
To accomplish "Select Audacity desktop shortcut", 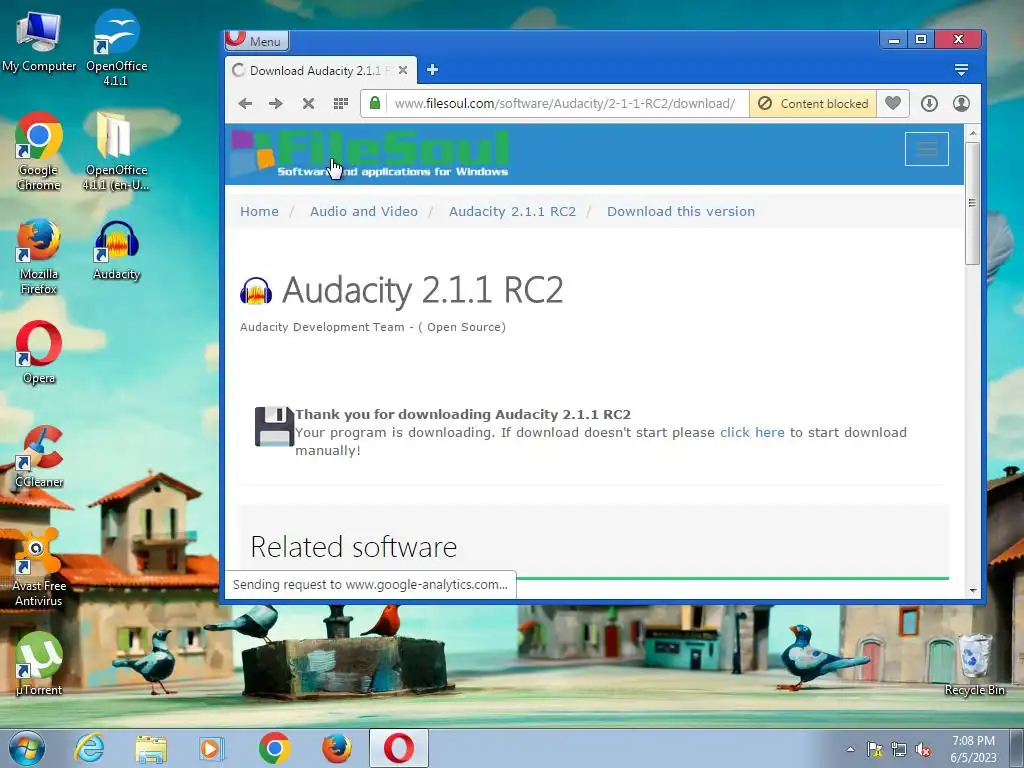I will (116, 251).
